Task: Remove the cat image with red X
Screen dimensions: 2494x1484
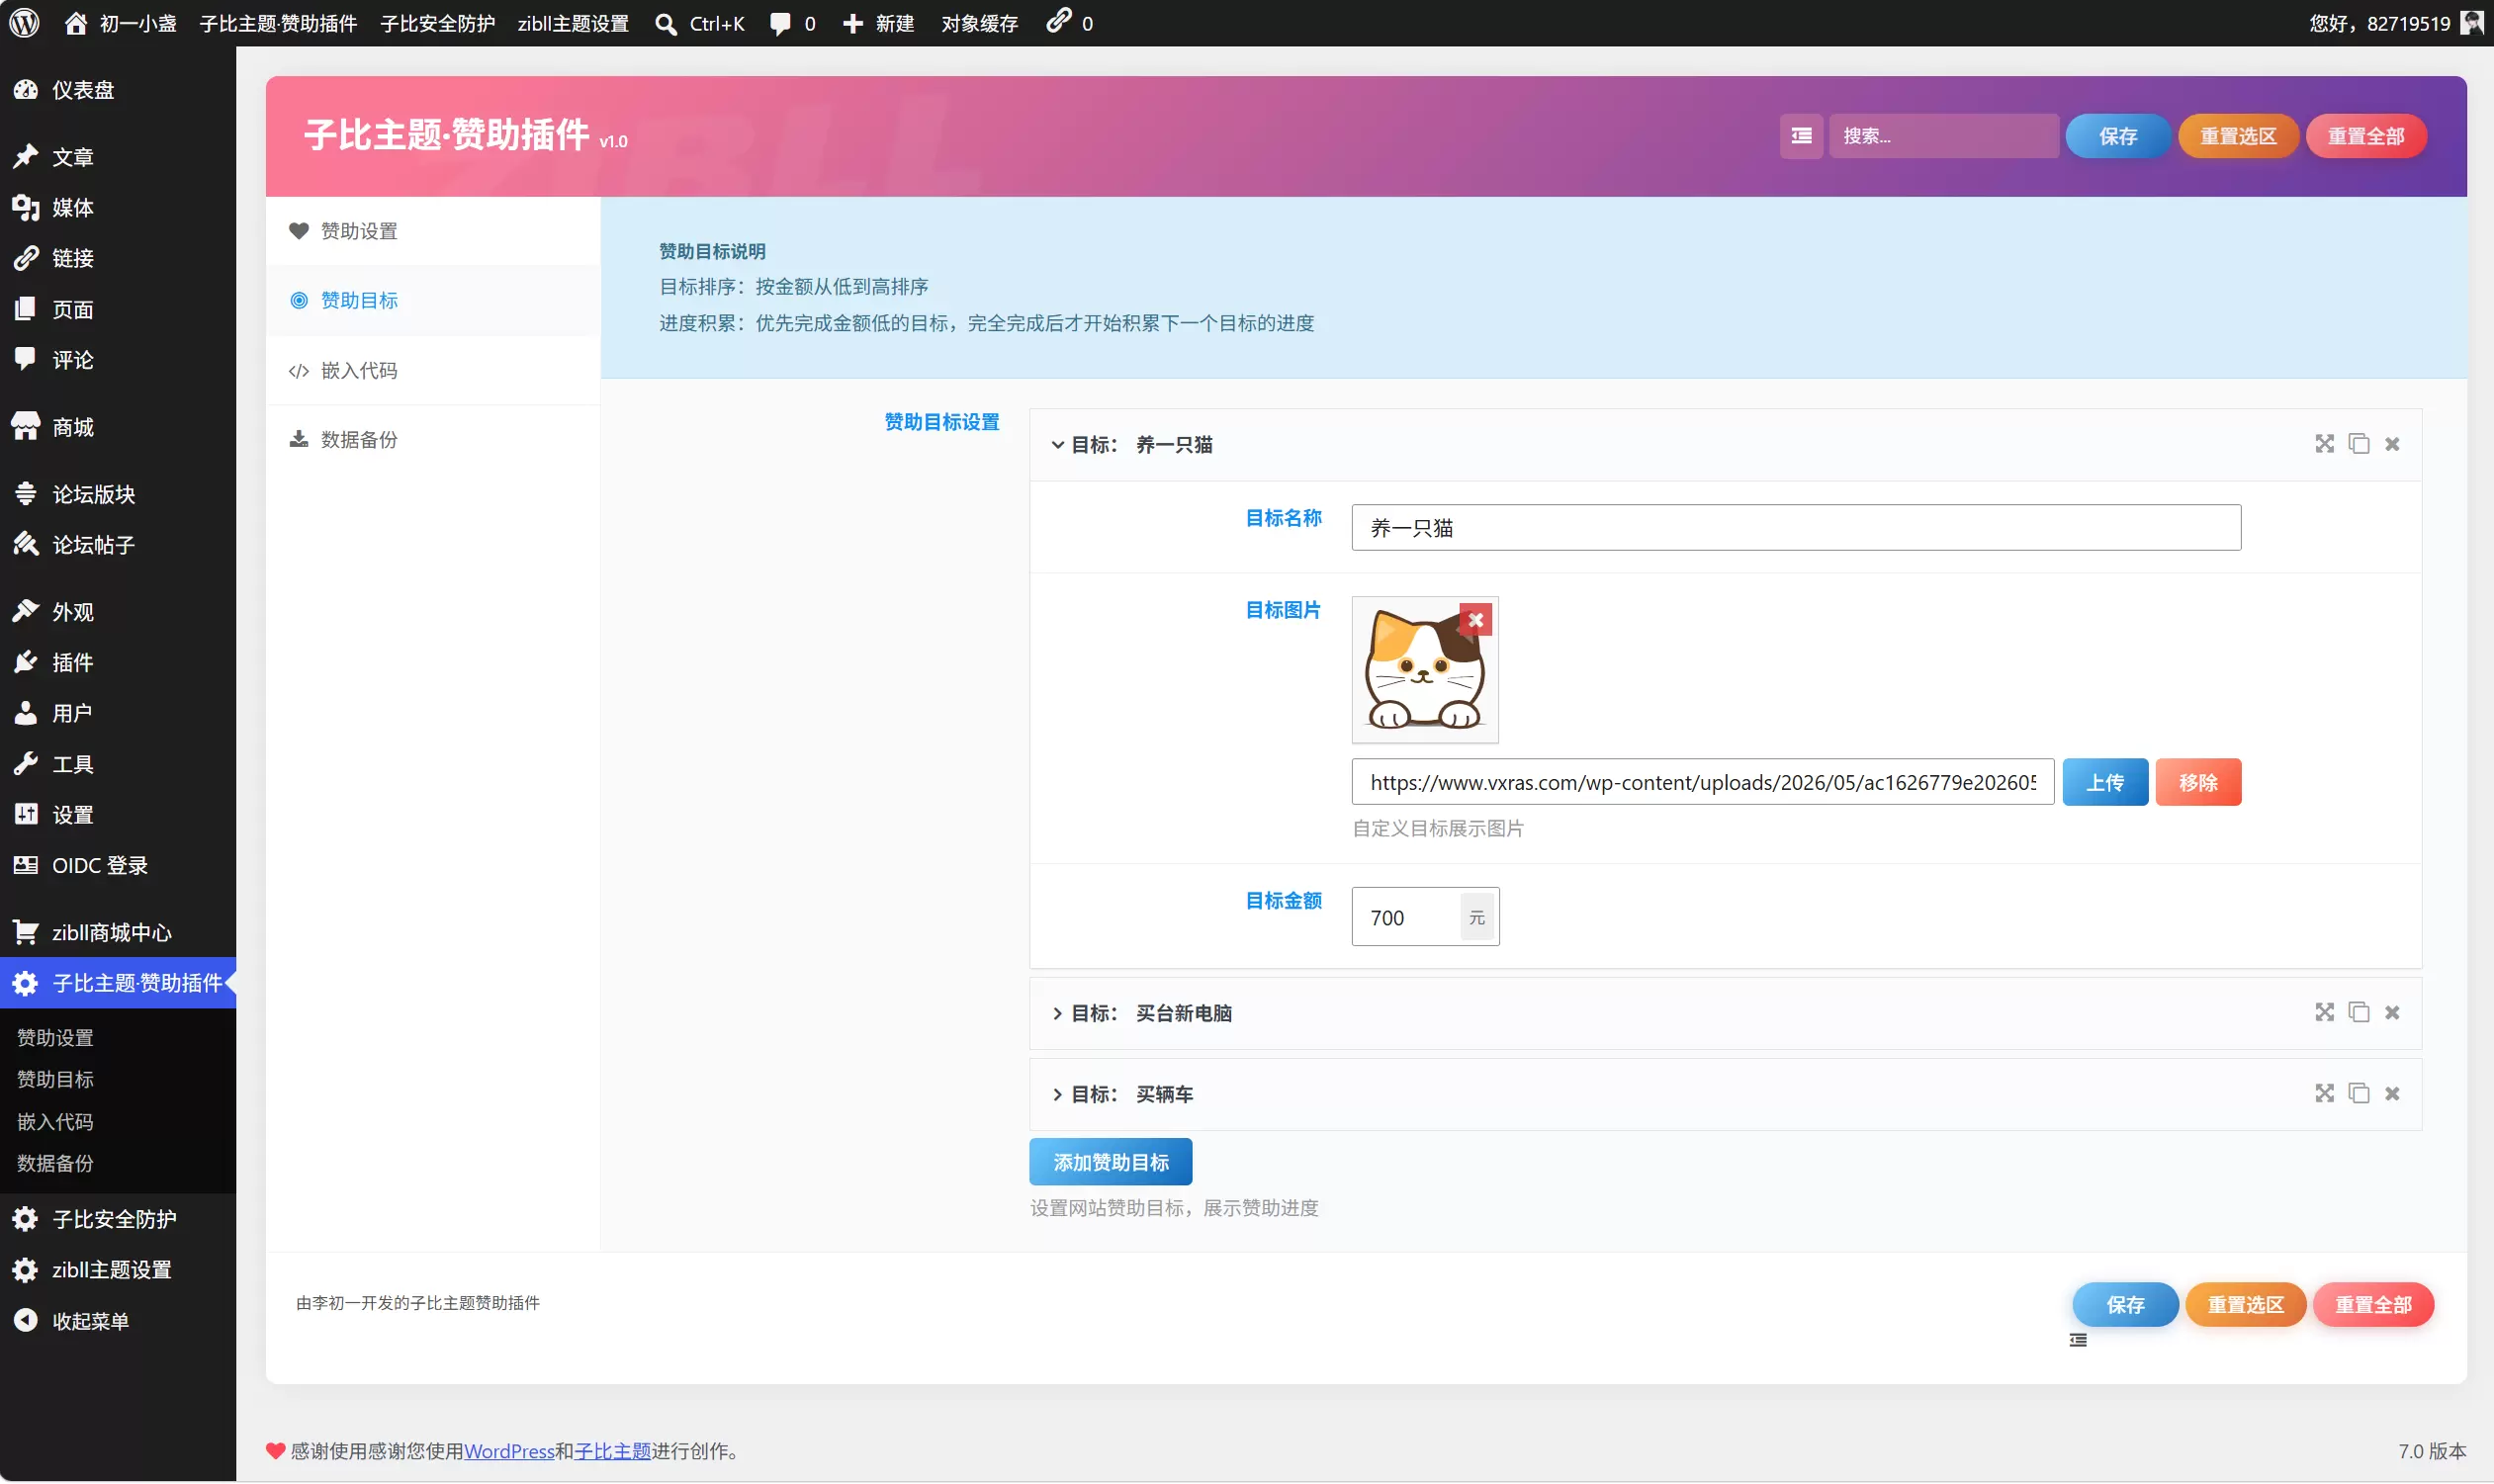Action: click(x=1476, y=620)
